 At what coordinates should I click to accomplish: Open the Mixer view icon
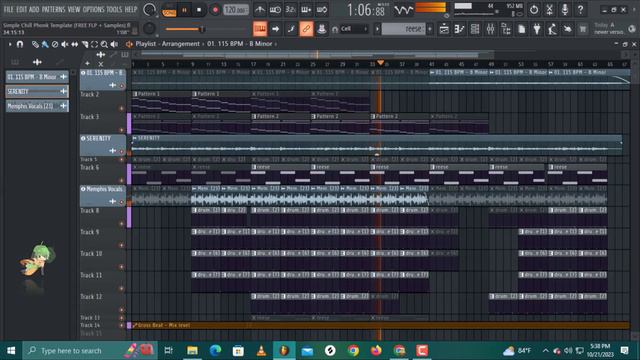click(x=491, y=29)
